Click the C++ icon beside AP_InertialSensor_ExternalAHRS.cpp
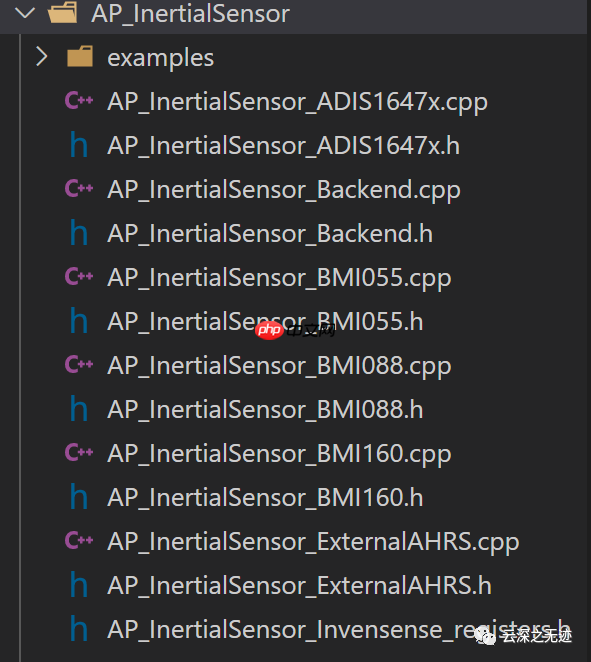The width and height of the screenshot is (591, 662). coord(79,540)
